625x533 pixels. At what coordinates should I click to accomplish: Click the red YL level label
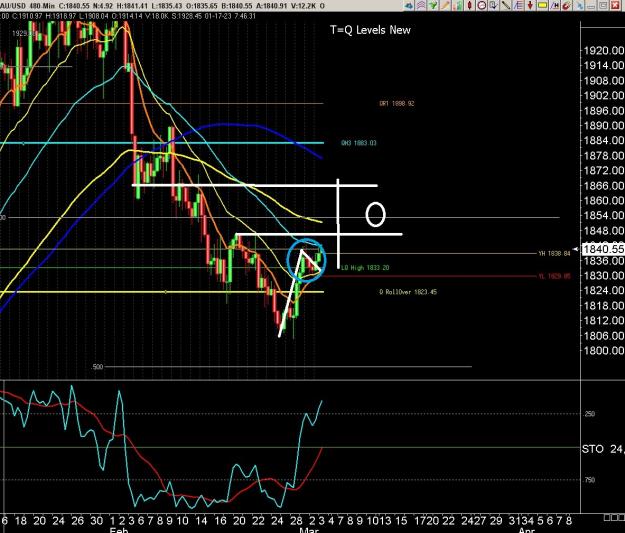[554, 276]
